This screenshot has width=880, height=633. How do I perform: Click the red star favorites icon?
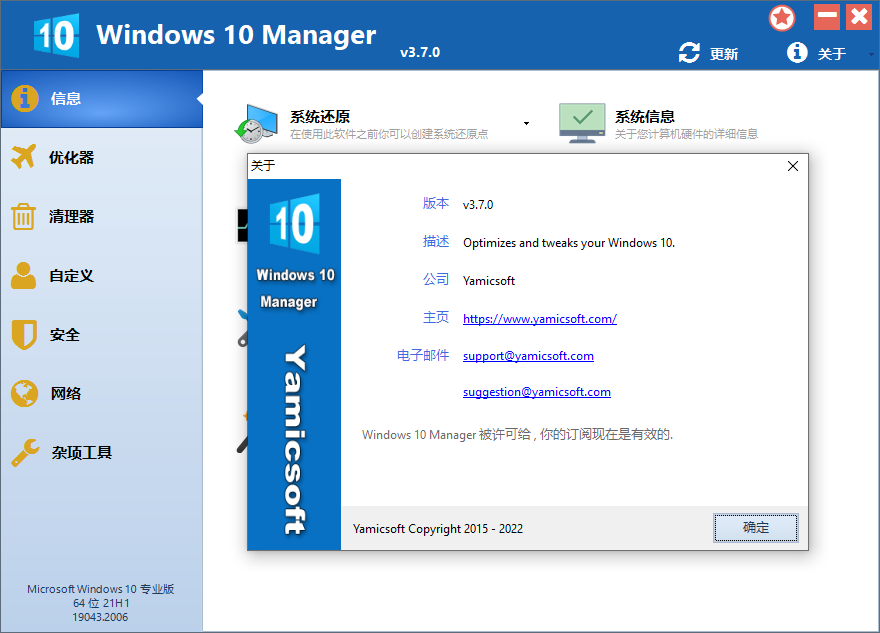pyautogui.click(x=782, y=17)
